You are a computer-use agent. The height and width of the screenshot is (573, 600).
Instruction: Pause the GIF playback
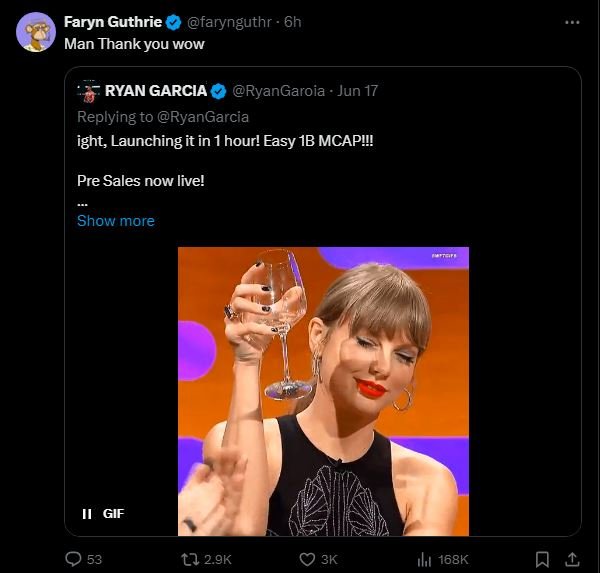coord(87,513)
